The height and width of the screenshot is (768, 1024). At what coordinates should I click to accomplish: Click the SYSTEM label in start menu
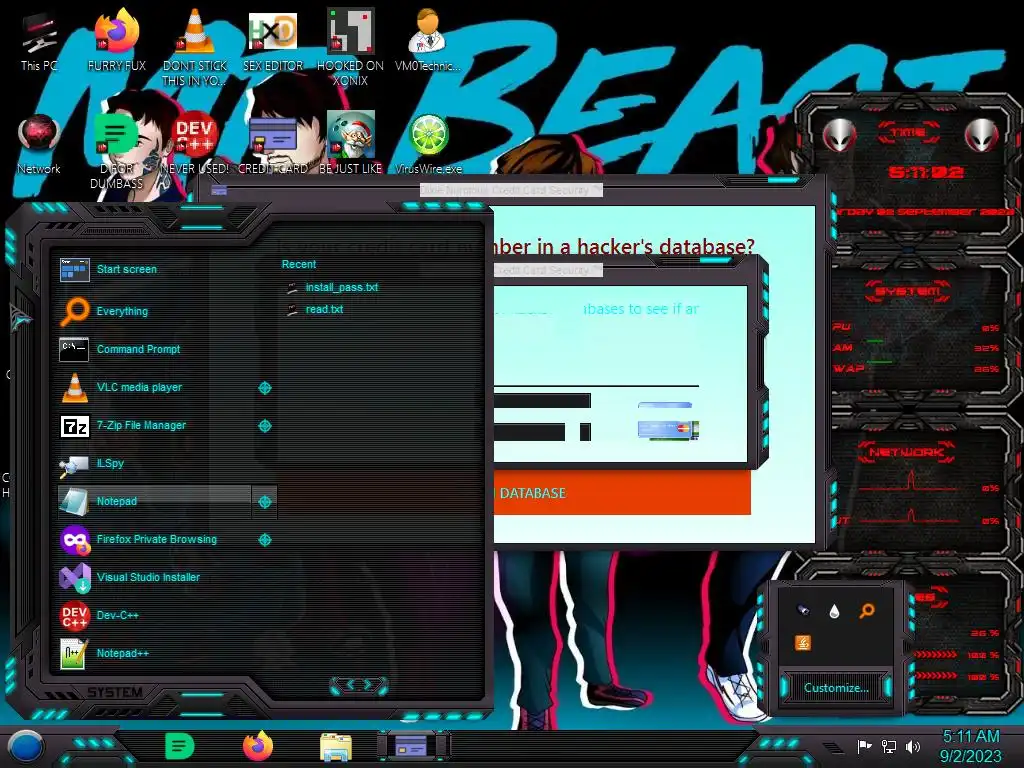point(115,692)
